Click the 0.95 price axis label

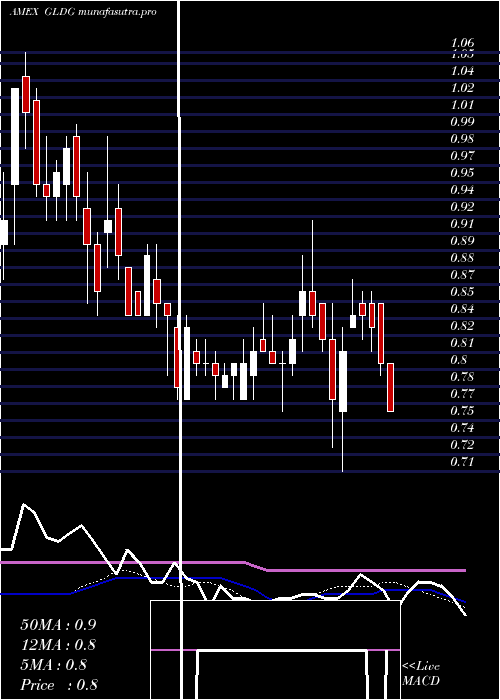coord(462,173)
